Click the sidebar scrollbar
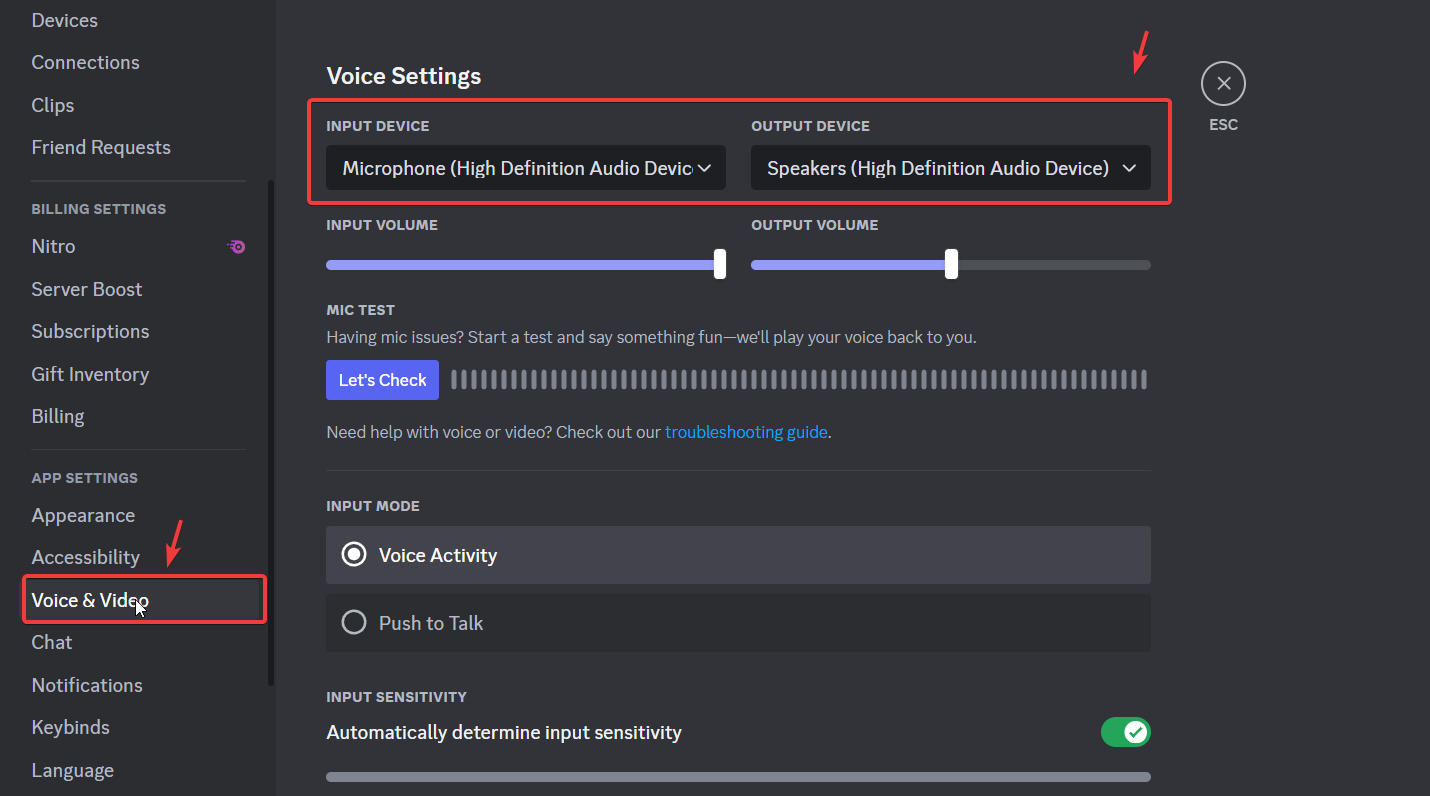Image resolution: width=1430 pixels, height=796 pixels. (x=270, y=430)
